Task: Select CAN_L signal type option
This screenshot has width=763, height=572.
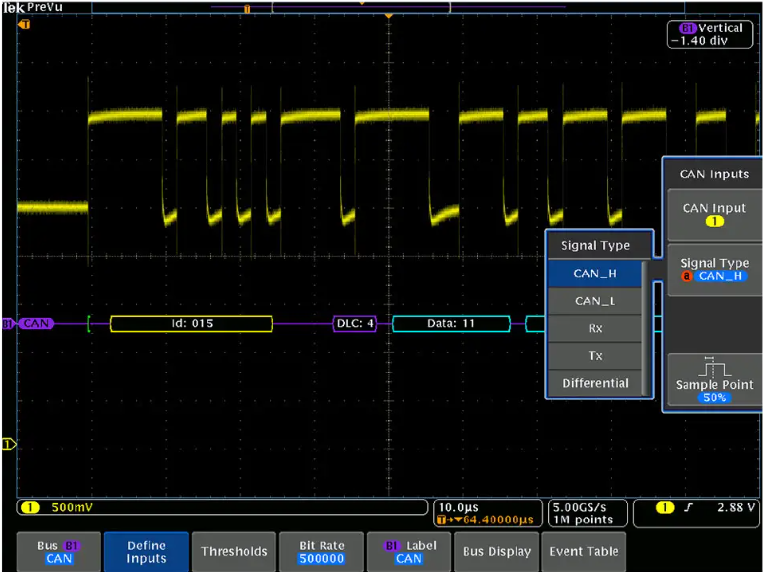Action: pyautogui.click(x=595, y=301)
